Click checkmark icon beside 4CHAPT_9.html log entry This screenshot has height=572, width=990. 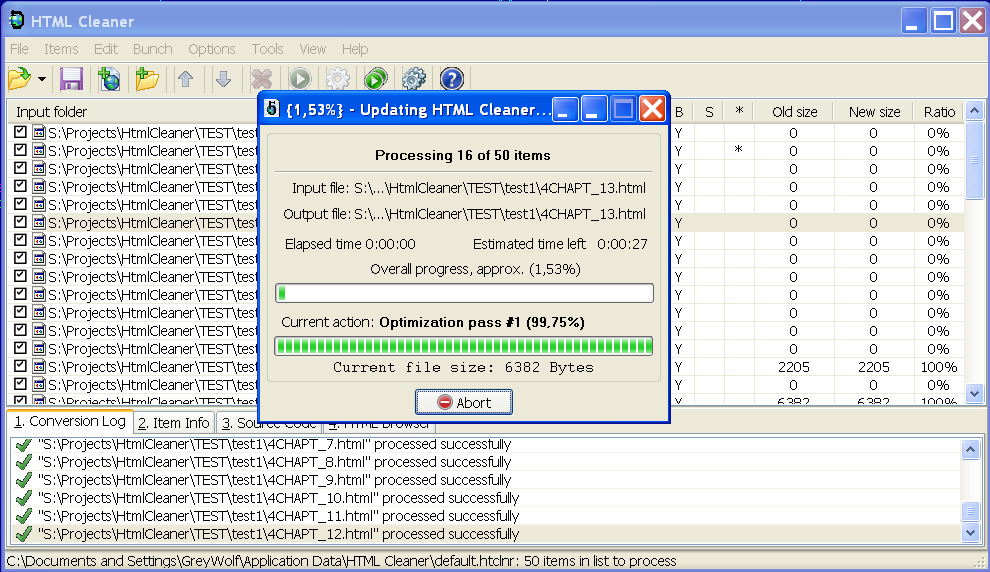click(24, 480)
